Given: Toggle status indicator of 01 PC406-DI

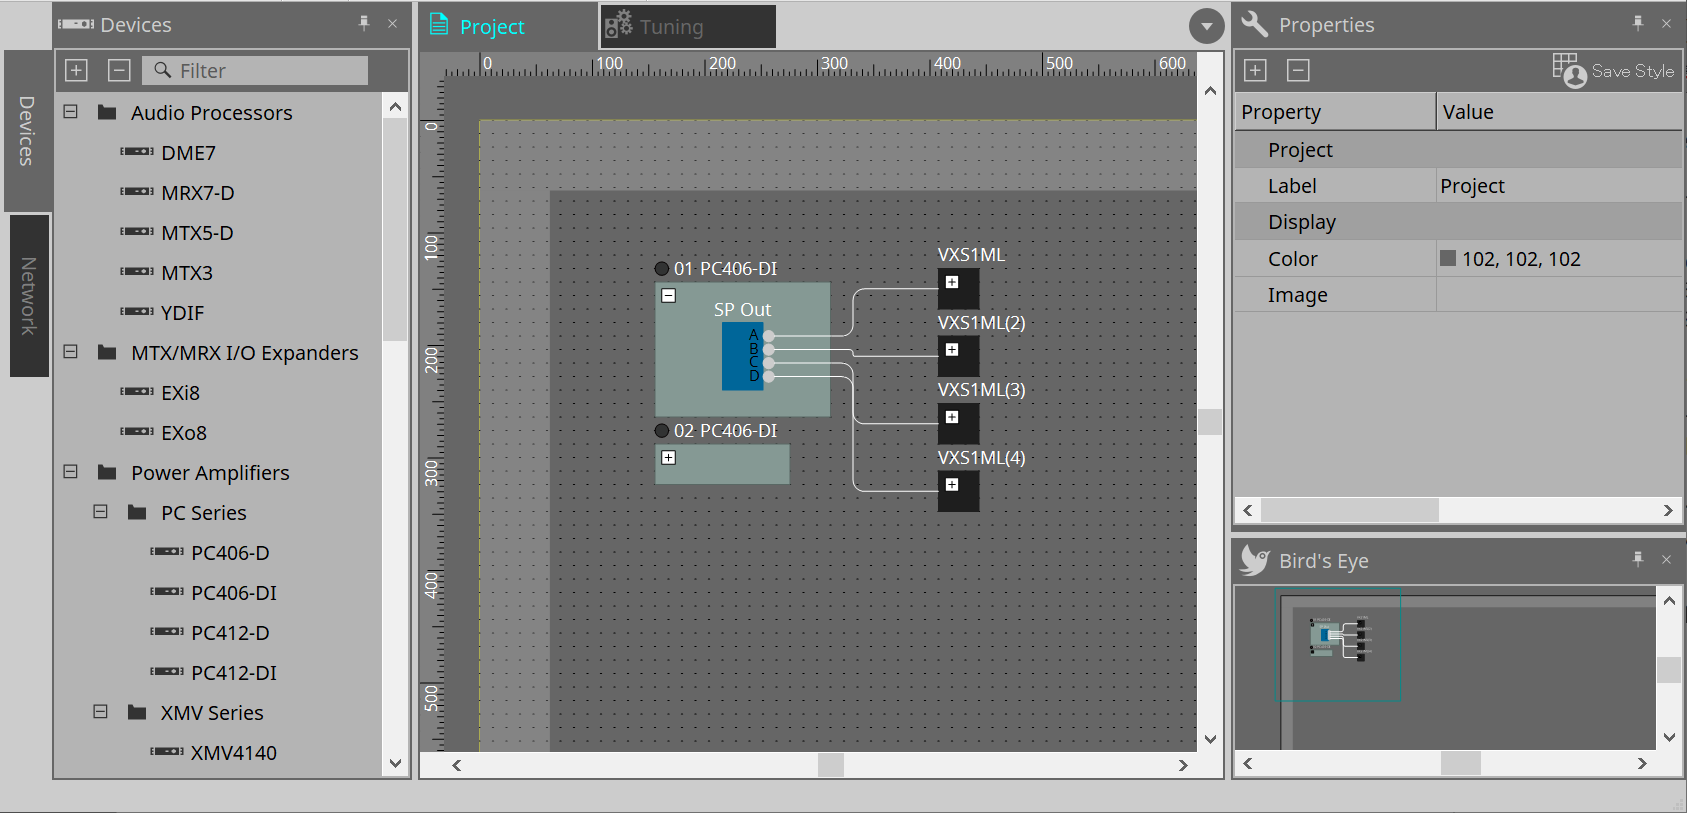Looking at the screenshot, I should click(662, 269).
